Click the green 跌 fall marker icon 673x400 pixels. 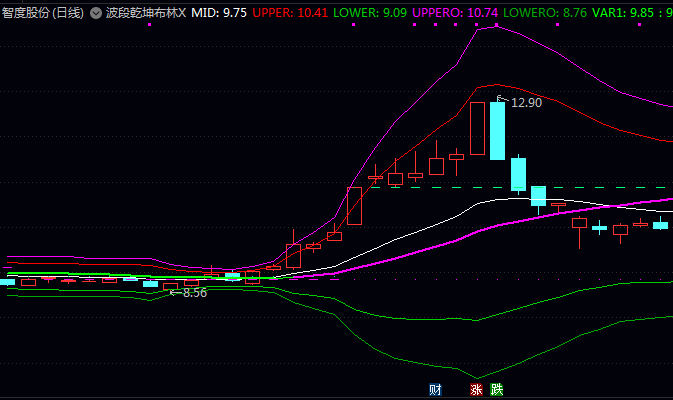(497, 390)
